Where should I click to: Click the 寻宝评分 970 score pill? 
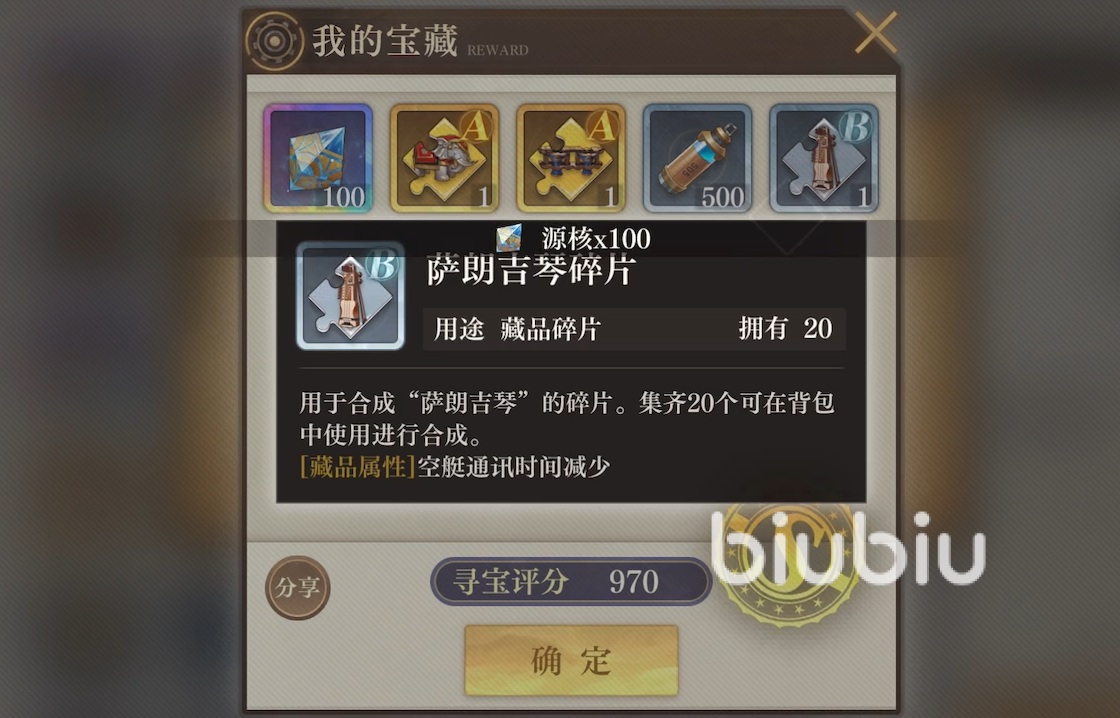[571, 582]
